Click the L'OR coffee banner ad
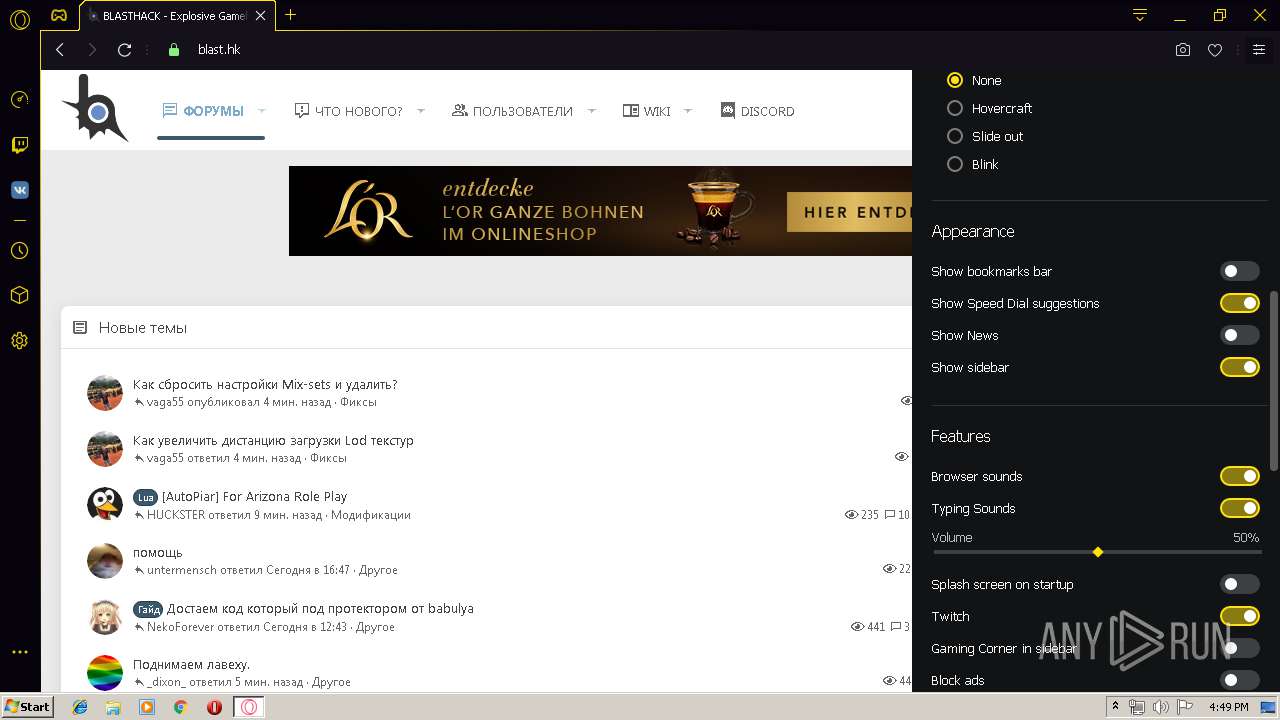Image resolution: width=1280 pixels, height=720 pixels. point(600,211)
